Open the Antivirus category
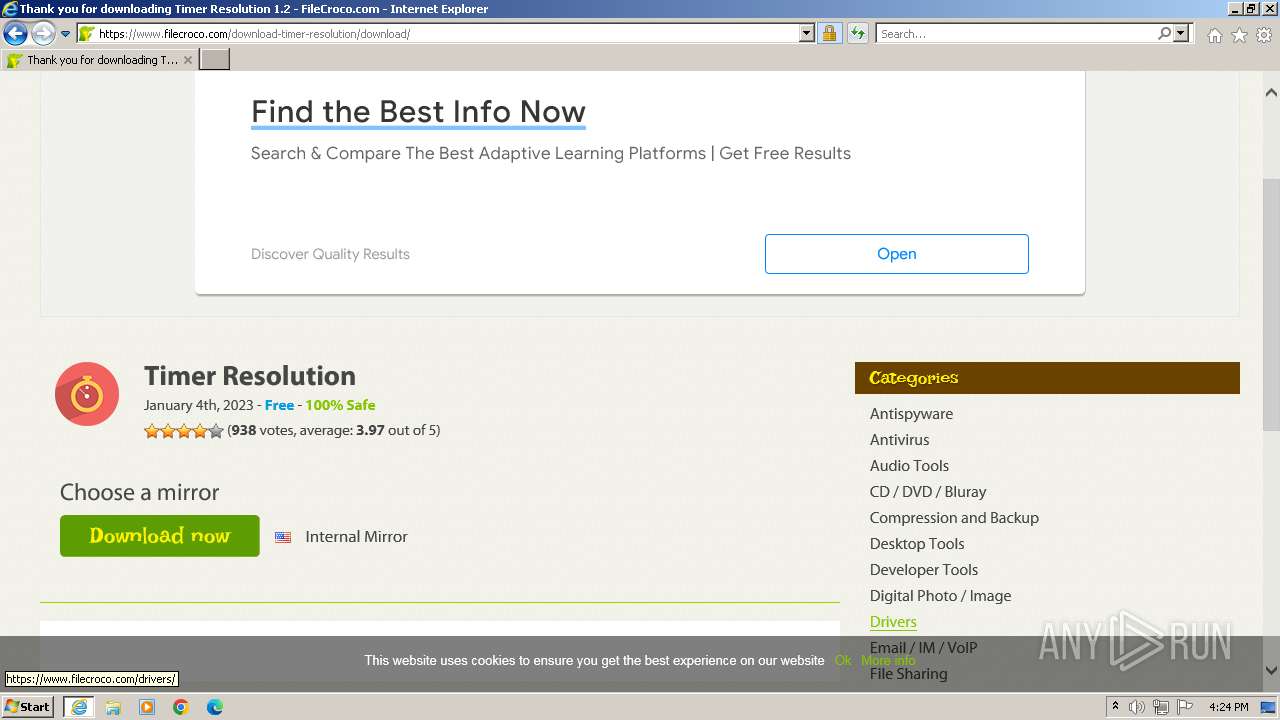Screen dimensions: 1280x720 [899, 440]
